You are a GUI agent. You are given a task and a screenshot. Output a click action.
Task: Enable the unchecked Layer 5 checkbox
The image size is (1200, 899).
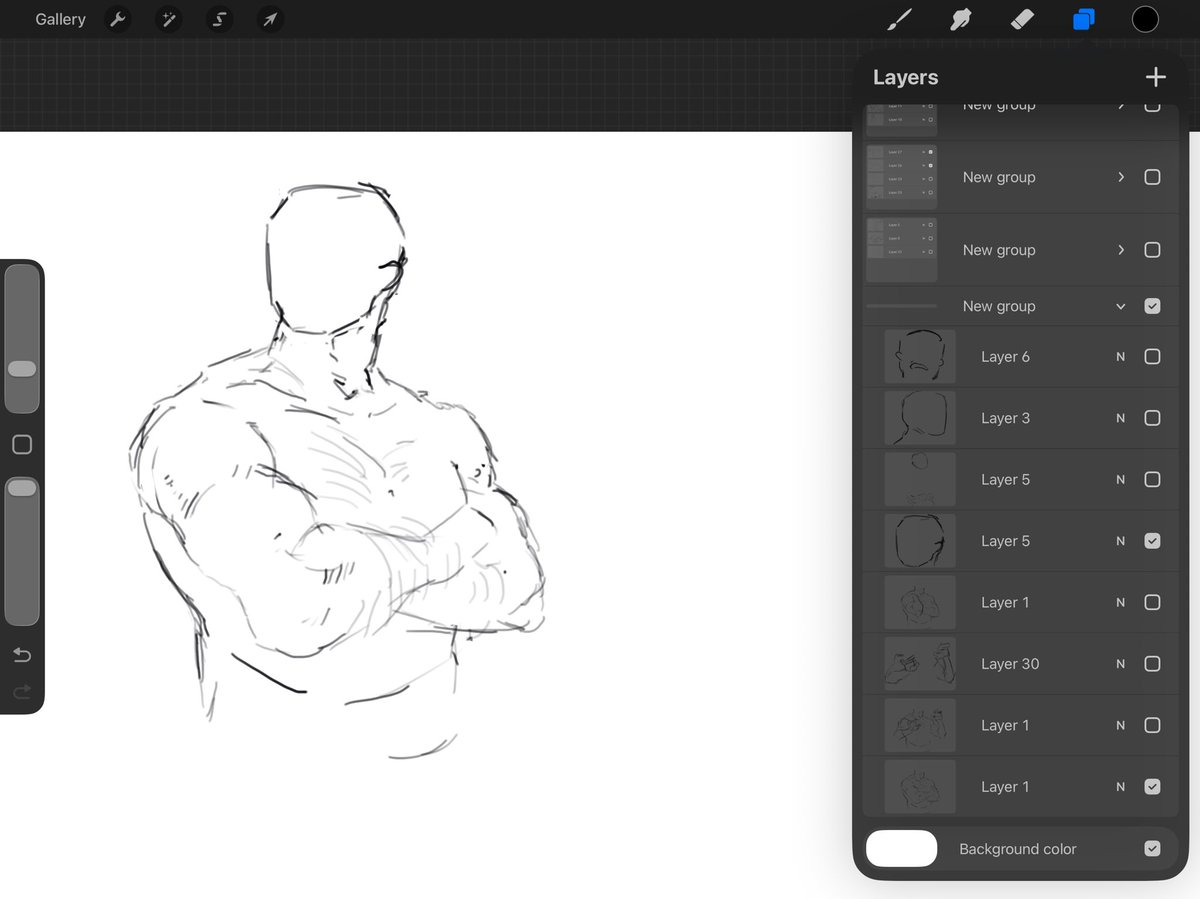click(1152, 479)
